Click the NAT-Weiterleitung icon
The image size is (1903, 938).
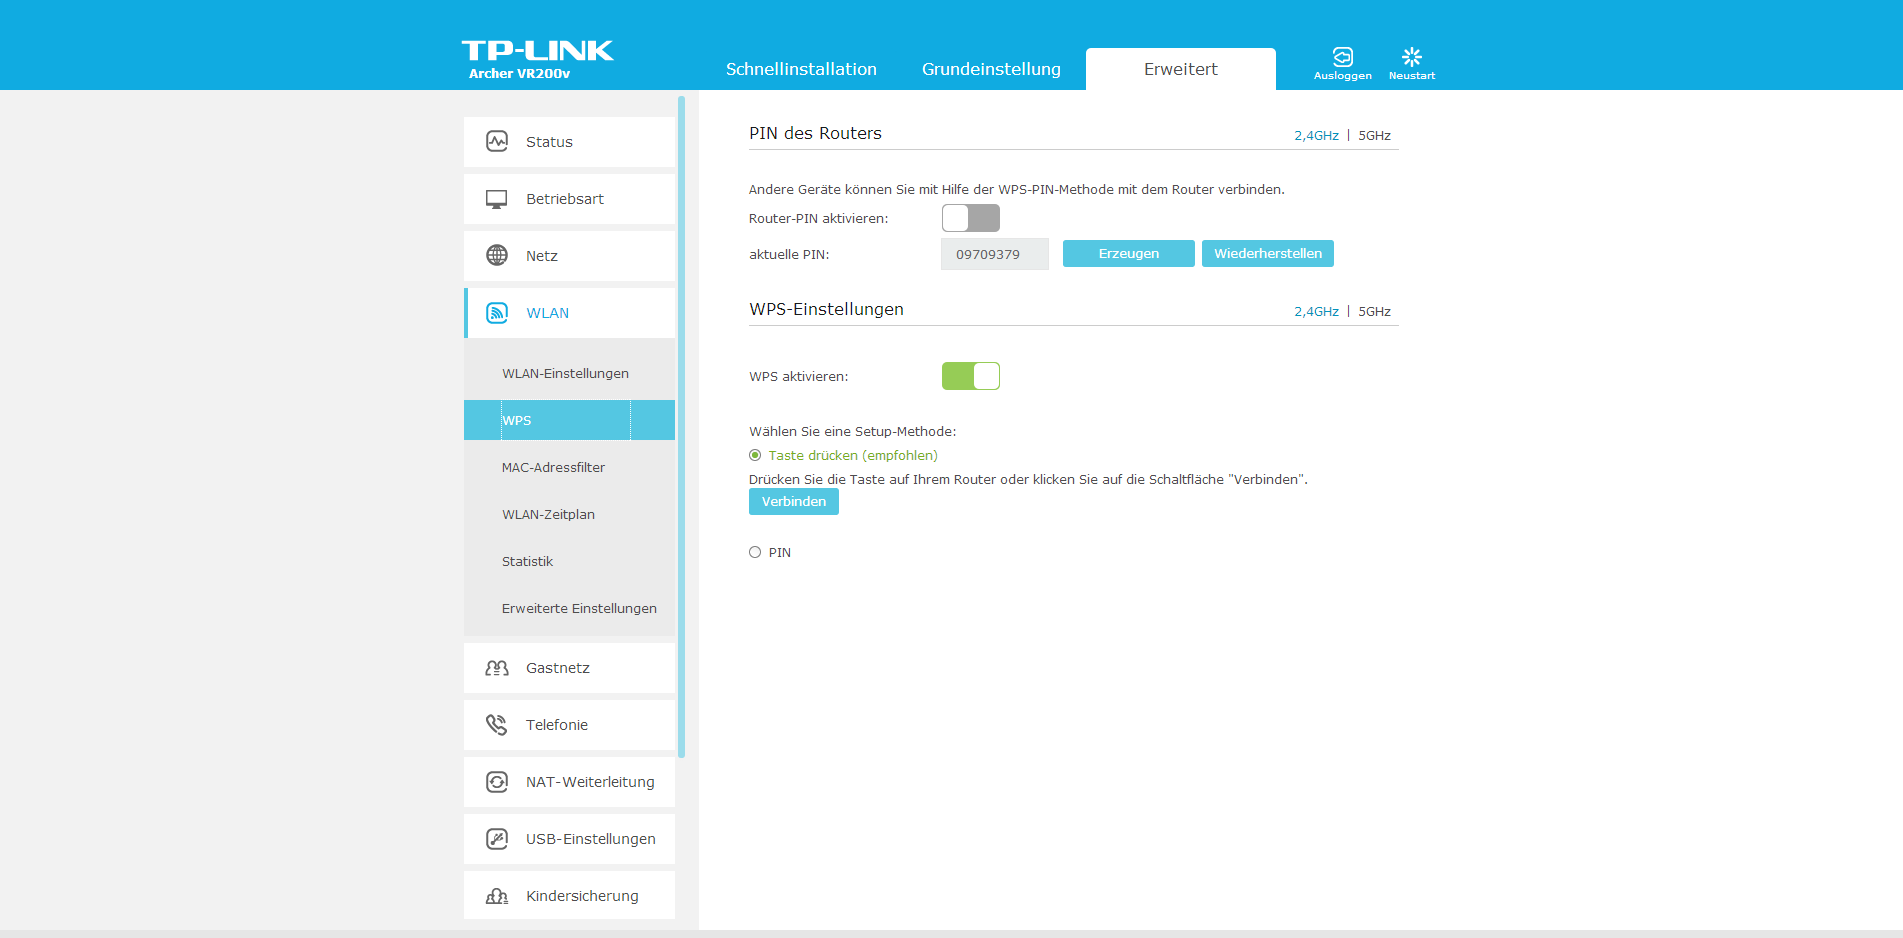tap(497, 782)
